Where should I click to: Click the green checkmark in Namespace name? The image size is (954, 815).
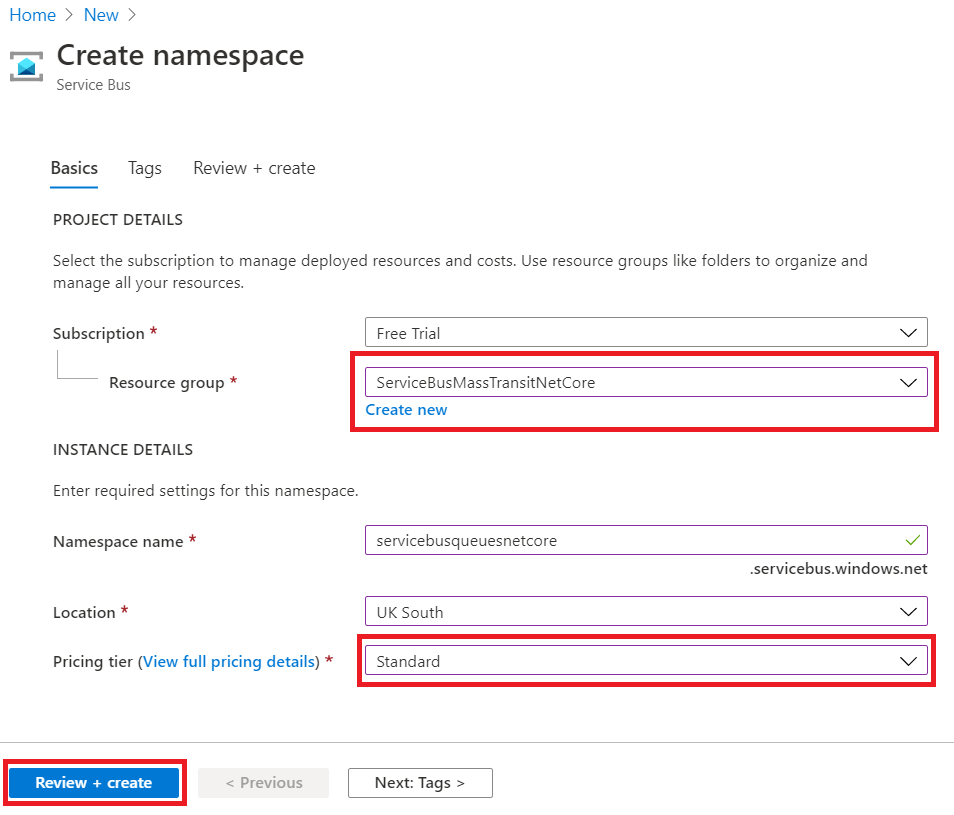click(x=911, y=540)
